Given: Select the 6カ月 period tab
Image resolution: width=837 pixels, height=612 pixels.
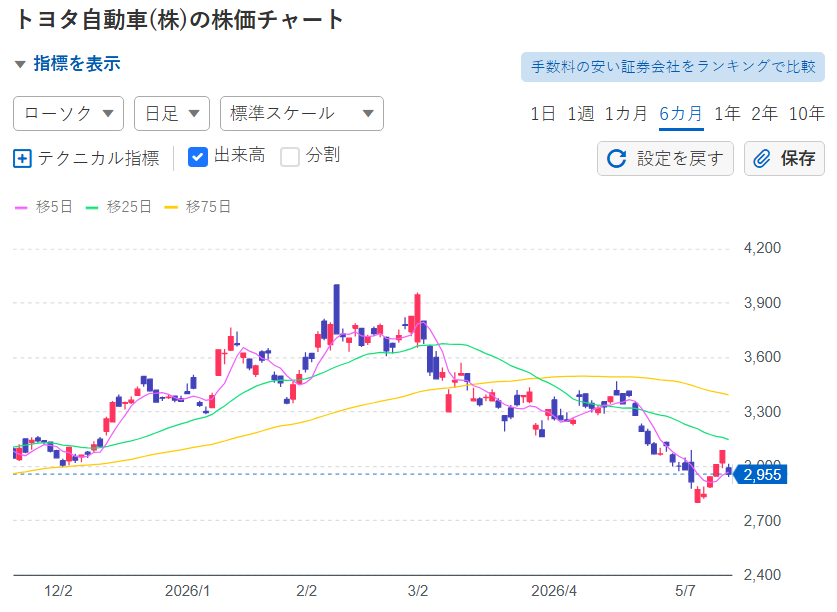Looking at the screenshot, I should (x=681, y=113).
